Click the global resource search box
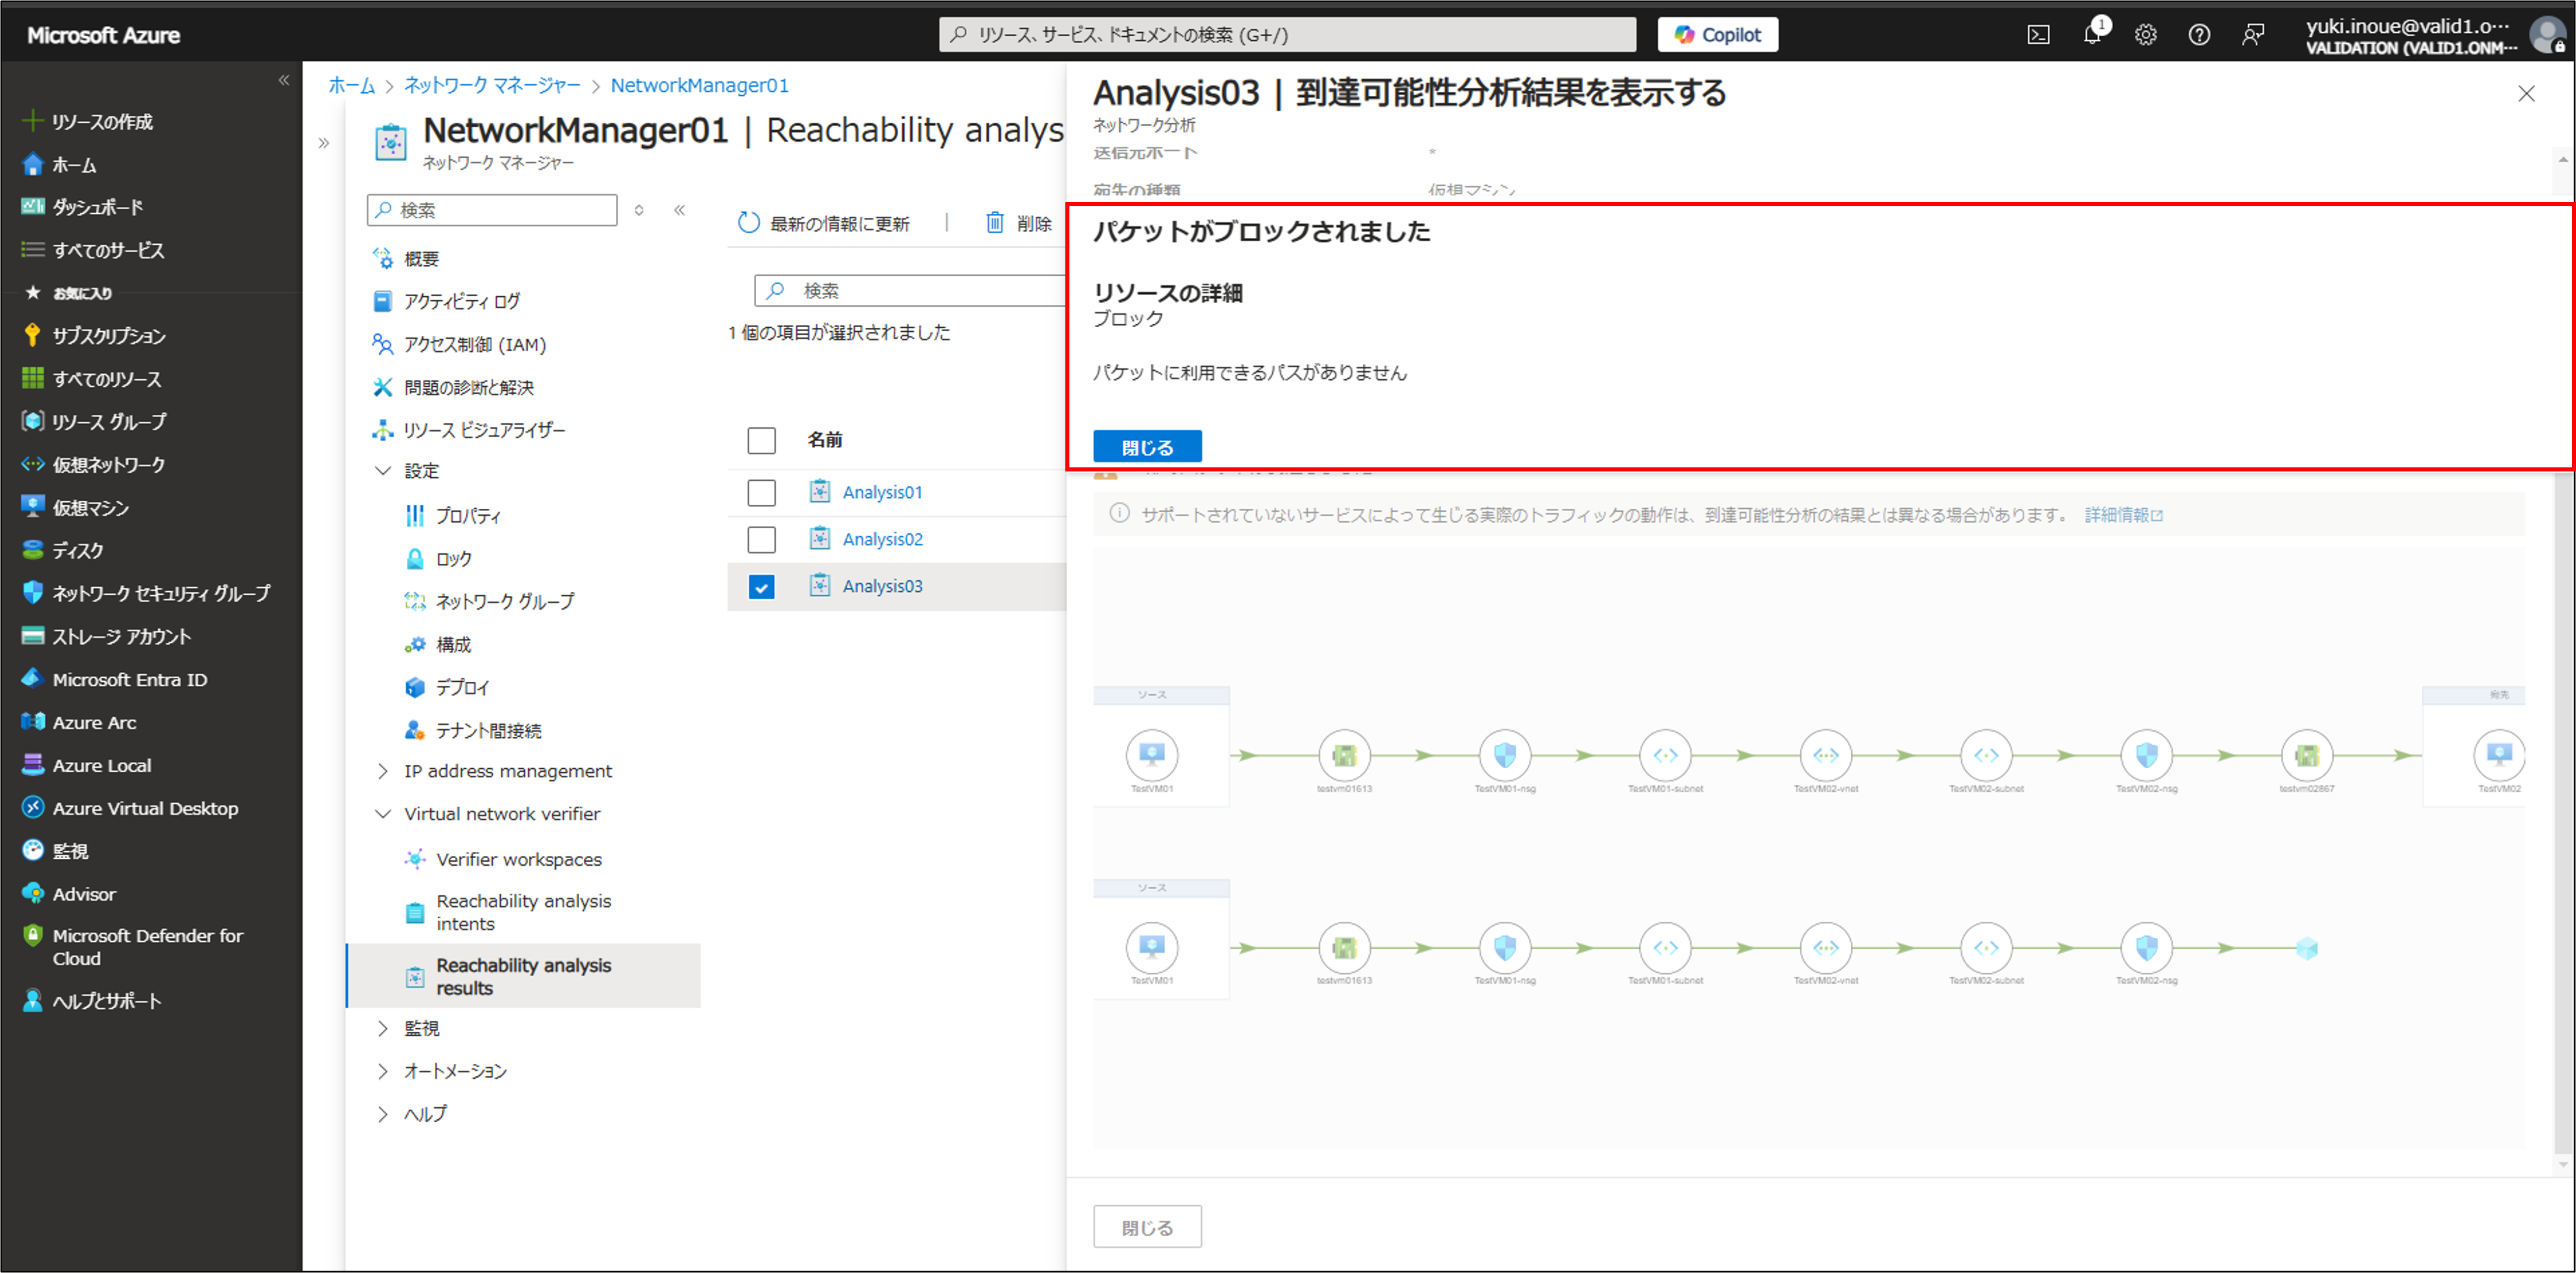 coord(1287,35)
